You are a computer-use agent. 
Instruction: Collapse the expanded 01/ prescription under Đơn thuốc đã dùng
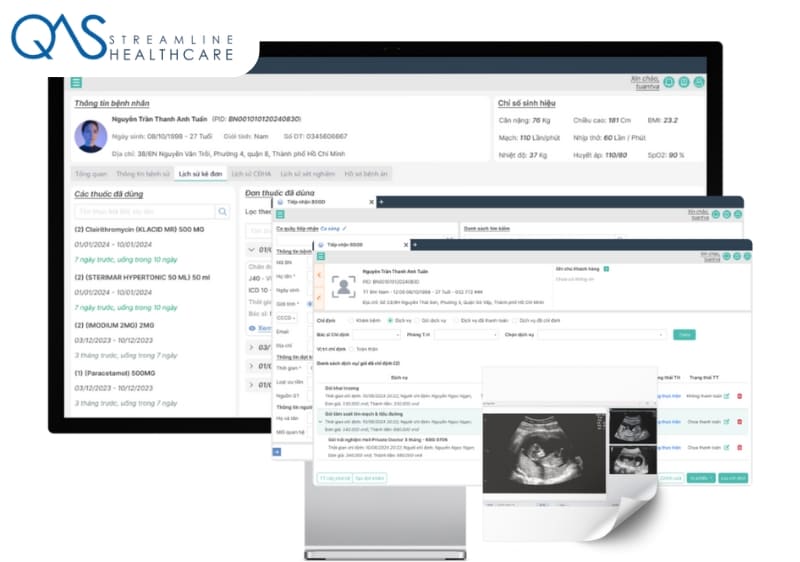(x=252, y=250)
